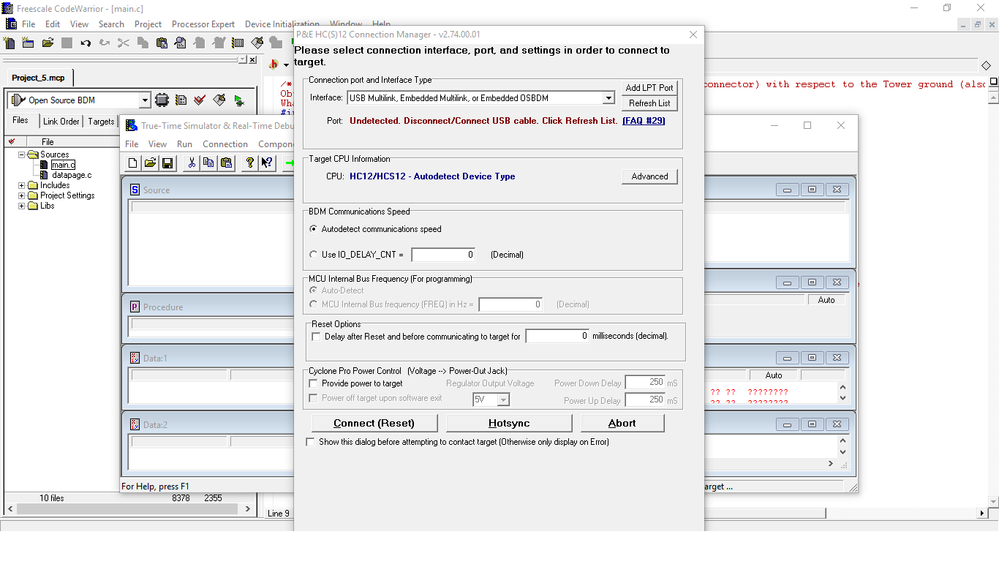Click the Paste icon in CodeWarrior toolbar
Image resolution: width=999 pixels, height=562 pixels.
coord(162,43)
